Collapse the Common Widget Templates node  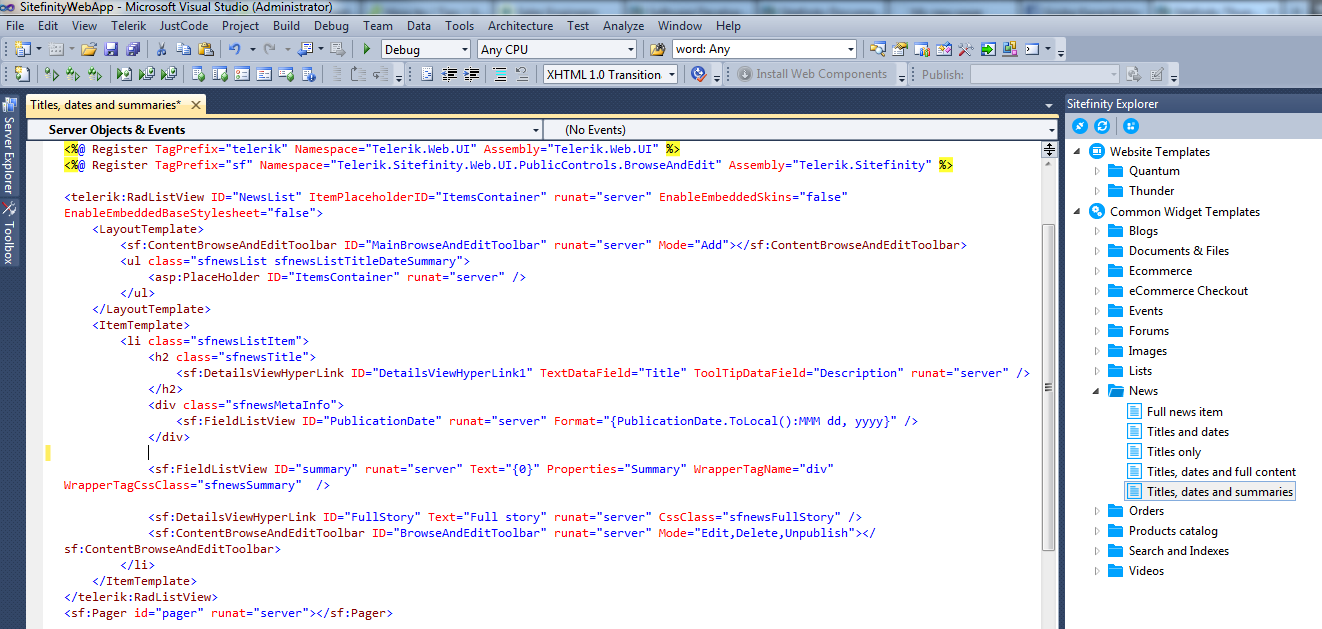[x=1077, y=211]
